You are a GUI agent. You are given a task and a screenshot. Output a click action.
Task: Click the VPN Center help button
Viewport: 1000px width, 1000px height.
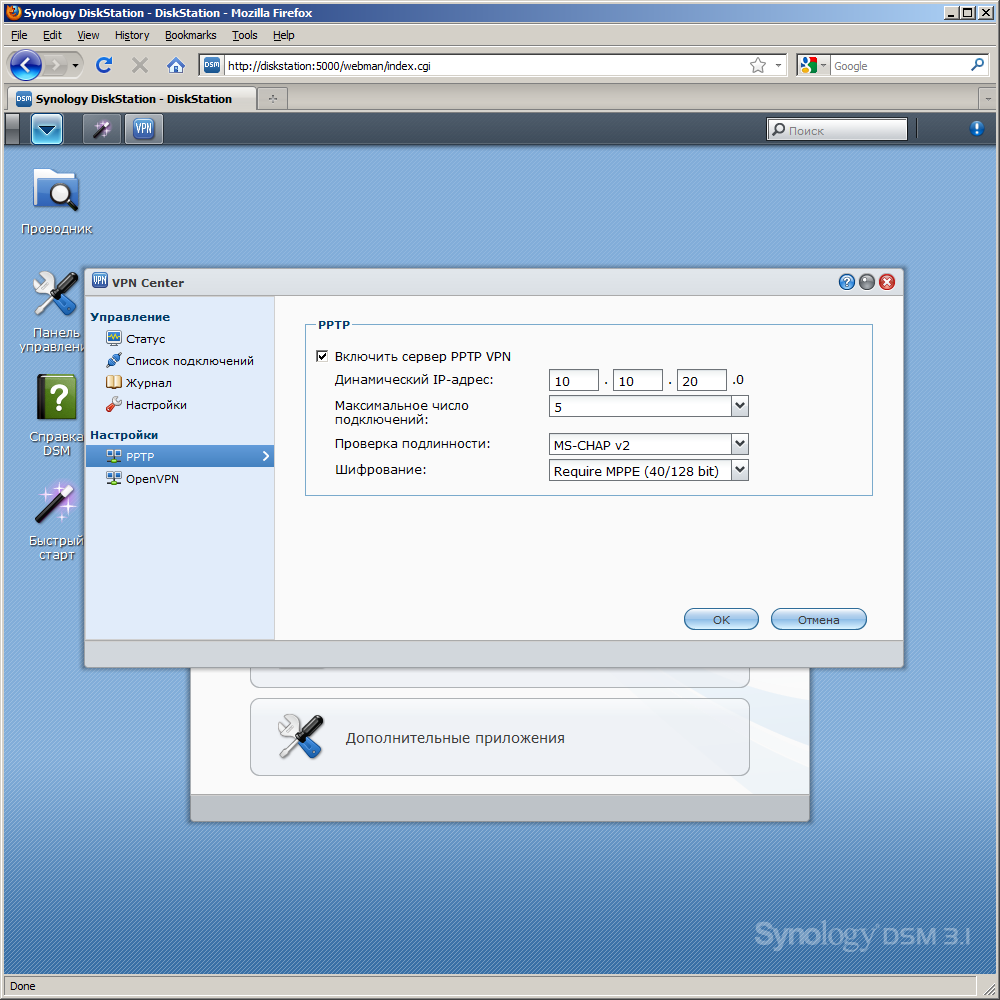pyautogui.click(x=846, y=282)
